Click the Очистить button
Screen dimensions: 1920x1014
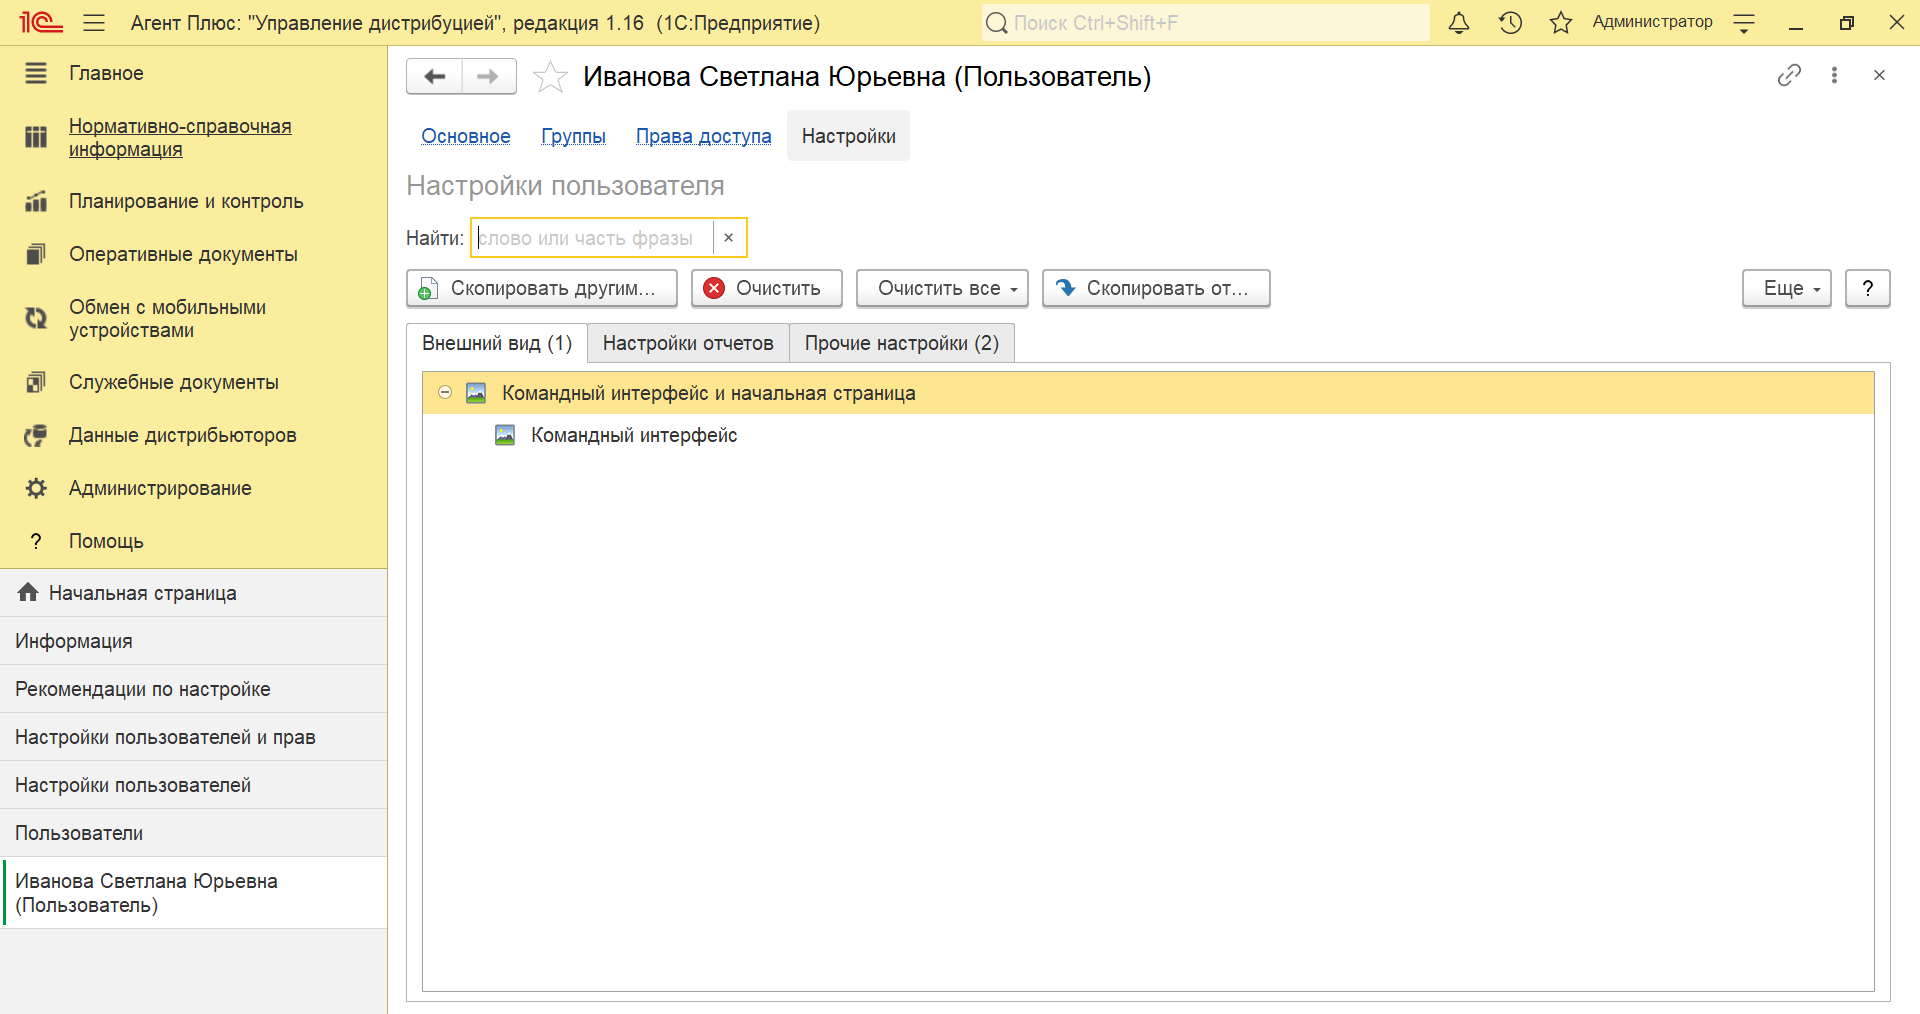tap(767, 288)
